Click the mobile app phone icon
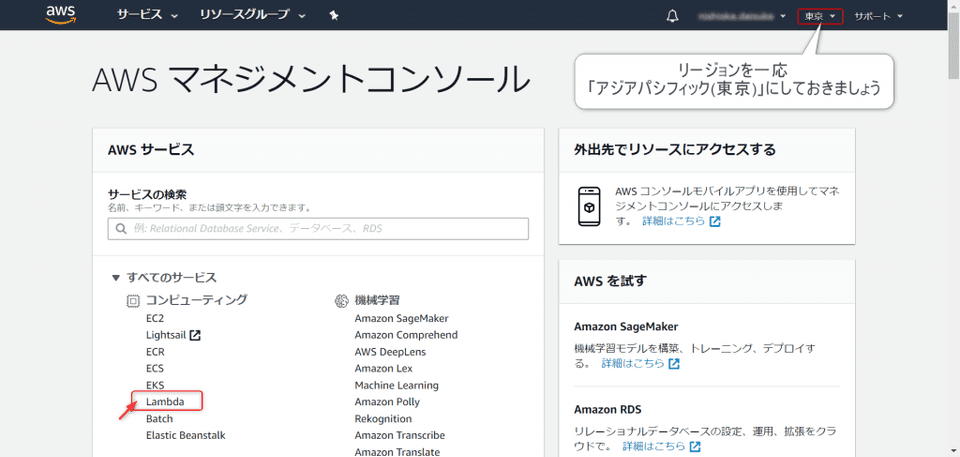The image size is (960, 457). point(588,204)
